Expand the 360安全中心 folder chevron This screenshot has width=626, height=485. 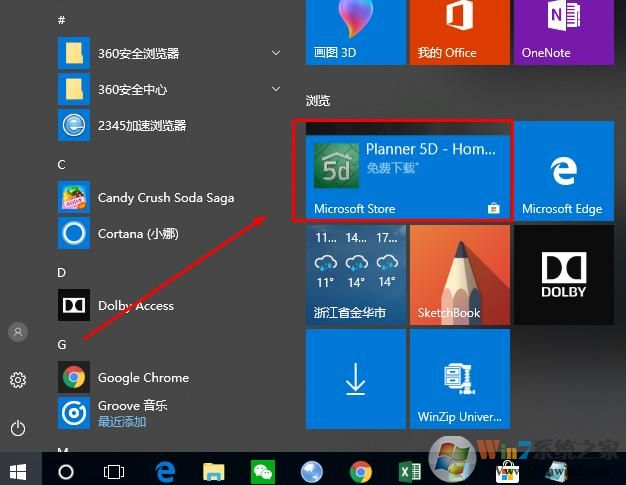click(276, 89)
